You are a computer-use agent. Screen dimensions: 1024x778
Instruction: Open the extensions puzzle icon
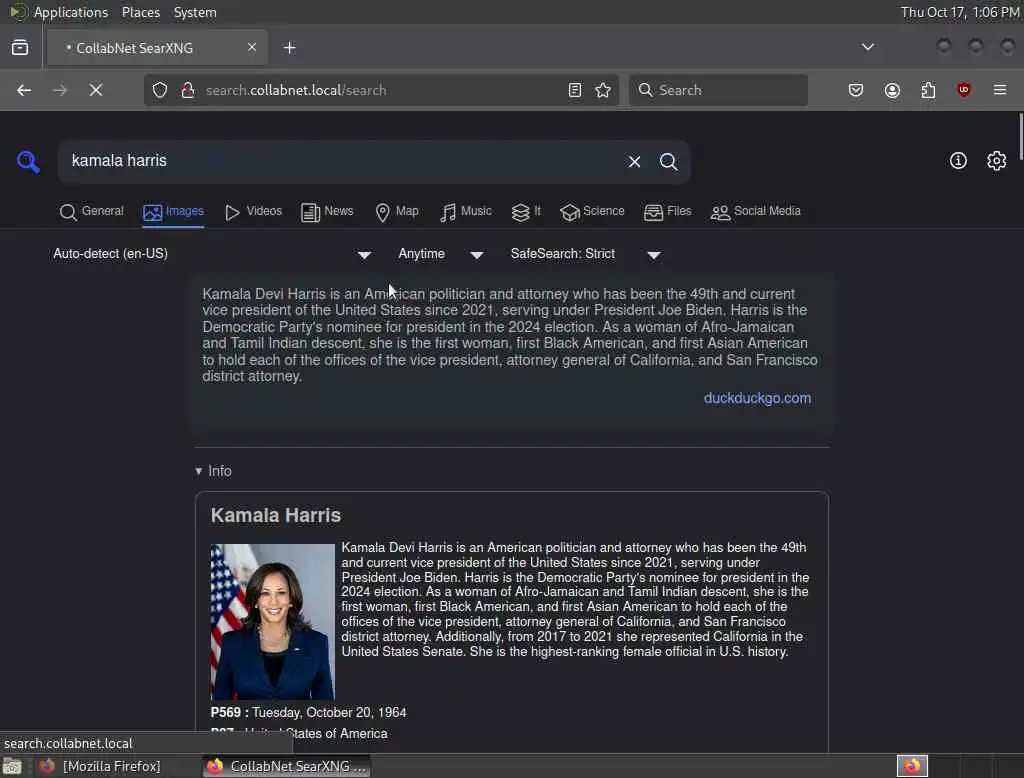pos(928,90)
